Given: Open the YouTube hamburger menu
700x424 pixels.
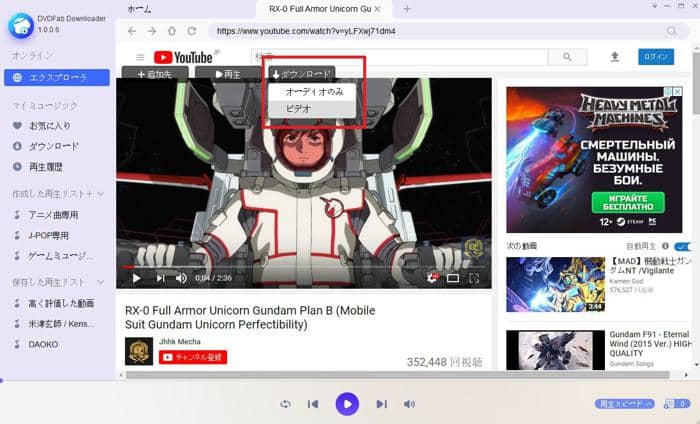Looking at the screenshot, I should [140, 57].
